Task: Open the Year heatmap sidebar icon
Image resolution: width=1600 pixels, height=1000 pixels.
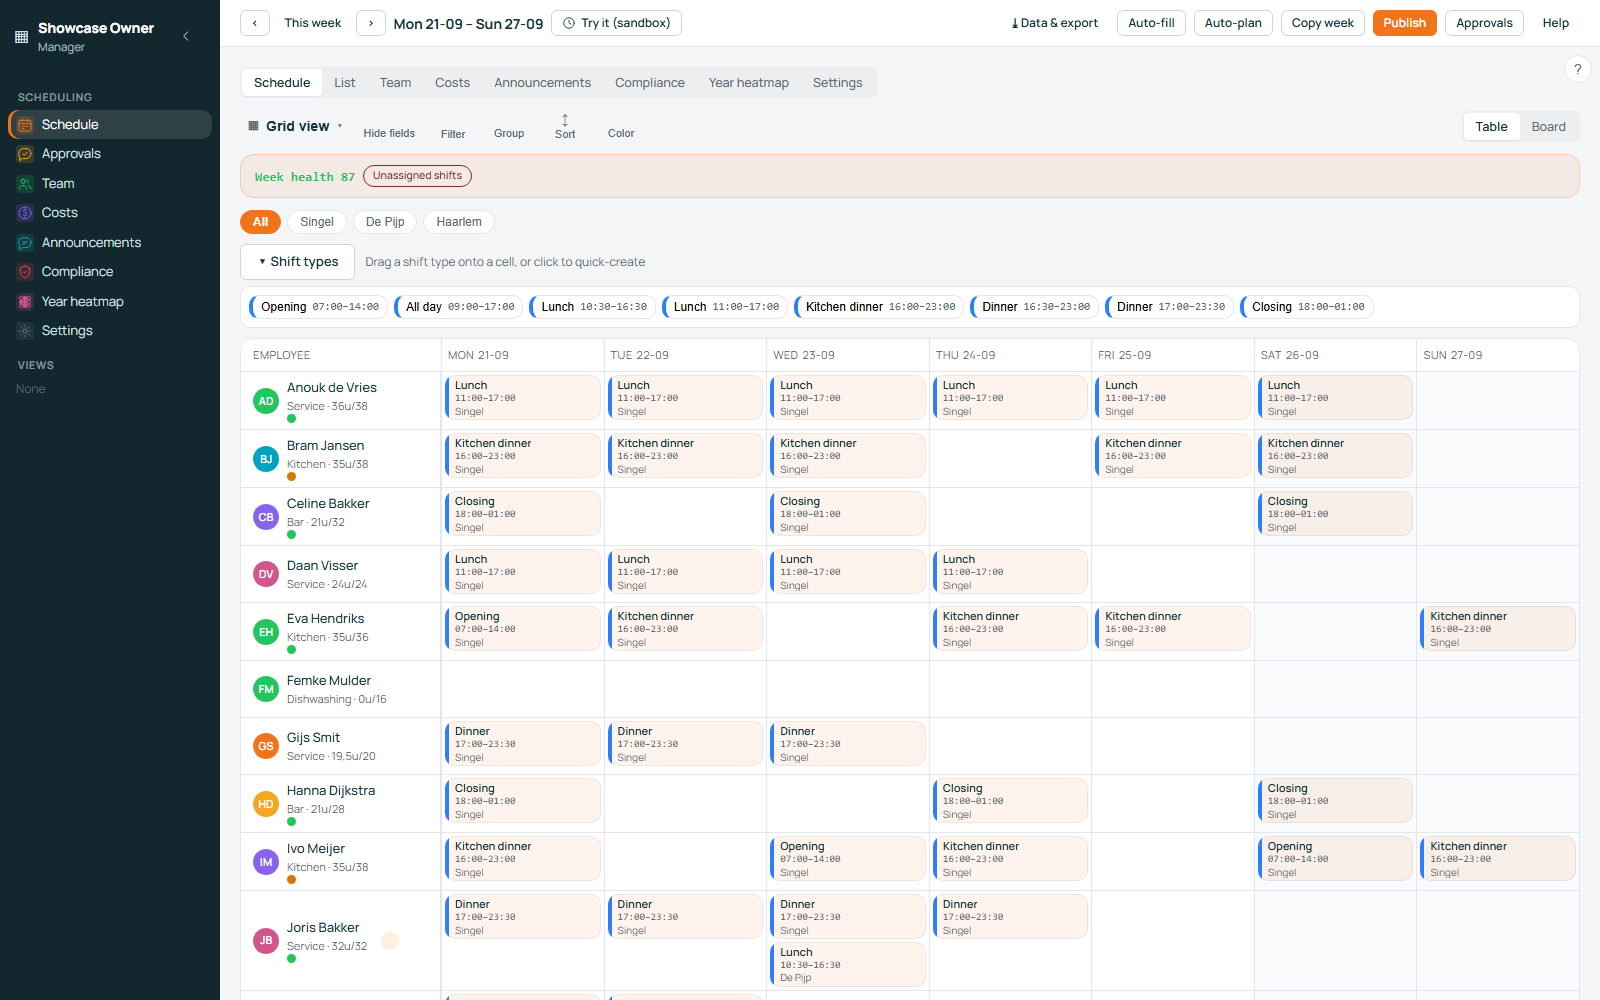Action: [25, 302]
